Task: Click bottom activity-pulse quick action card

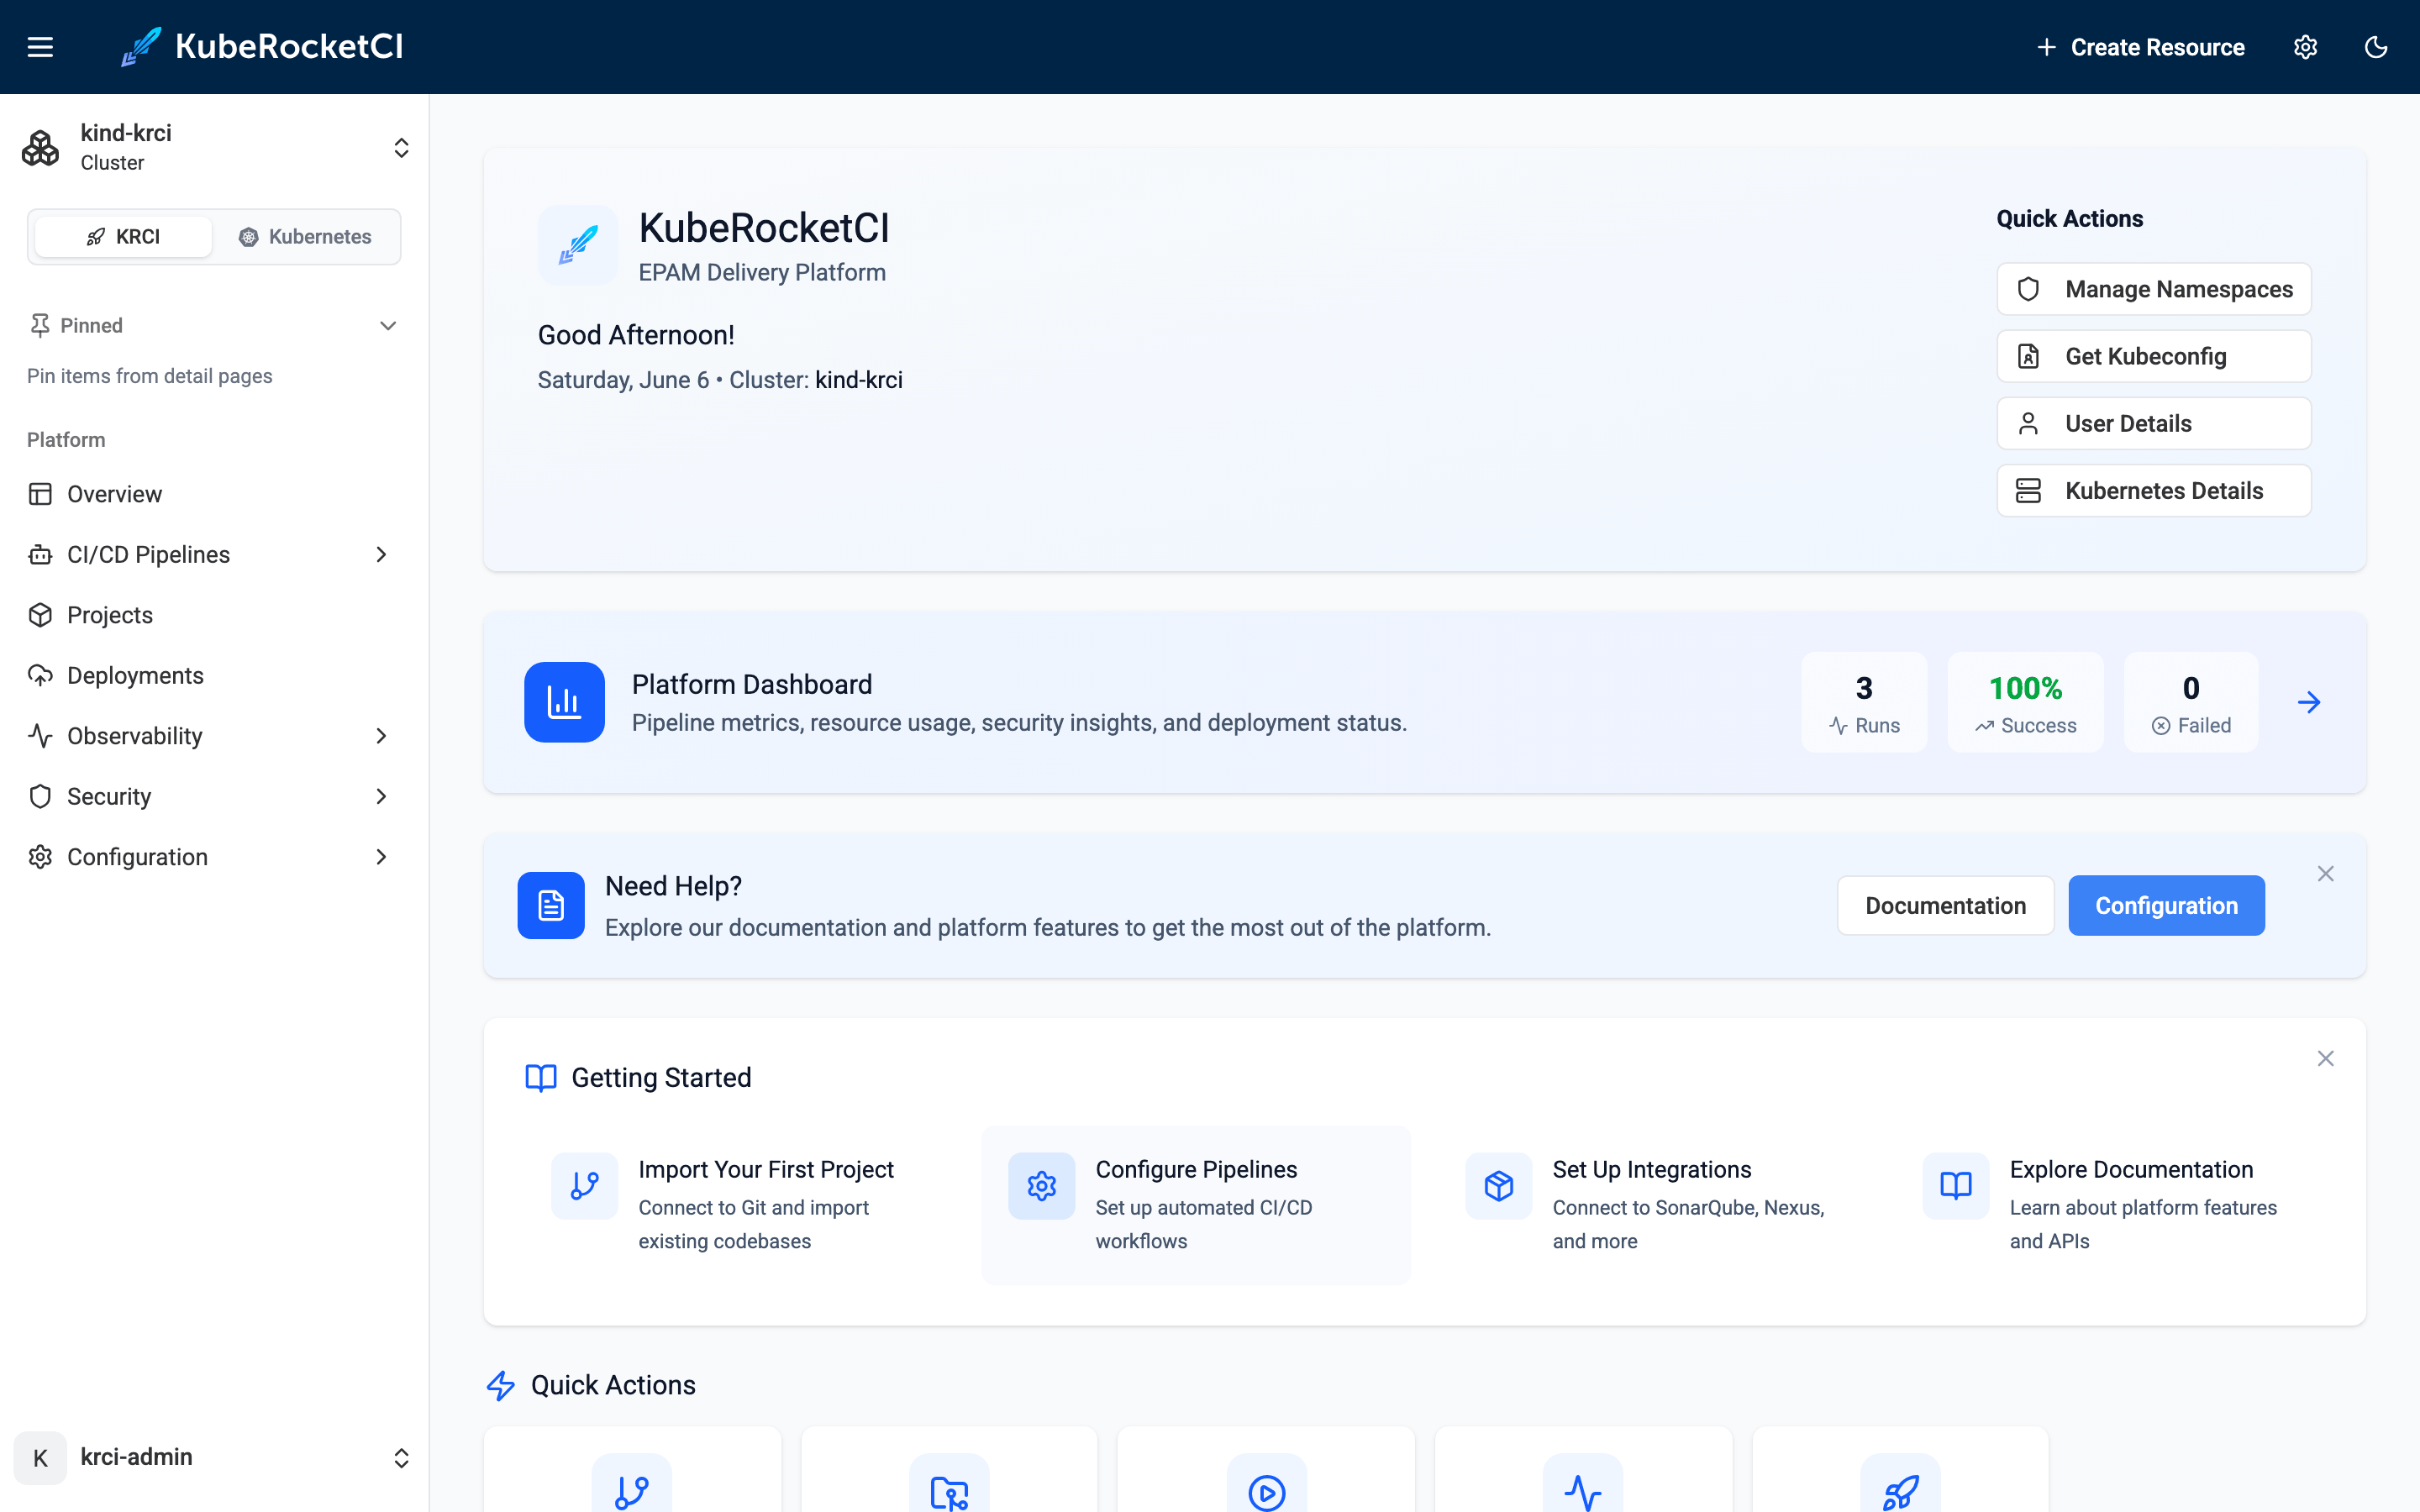Action: tap(1583, 1470)
